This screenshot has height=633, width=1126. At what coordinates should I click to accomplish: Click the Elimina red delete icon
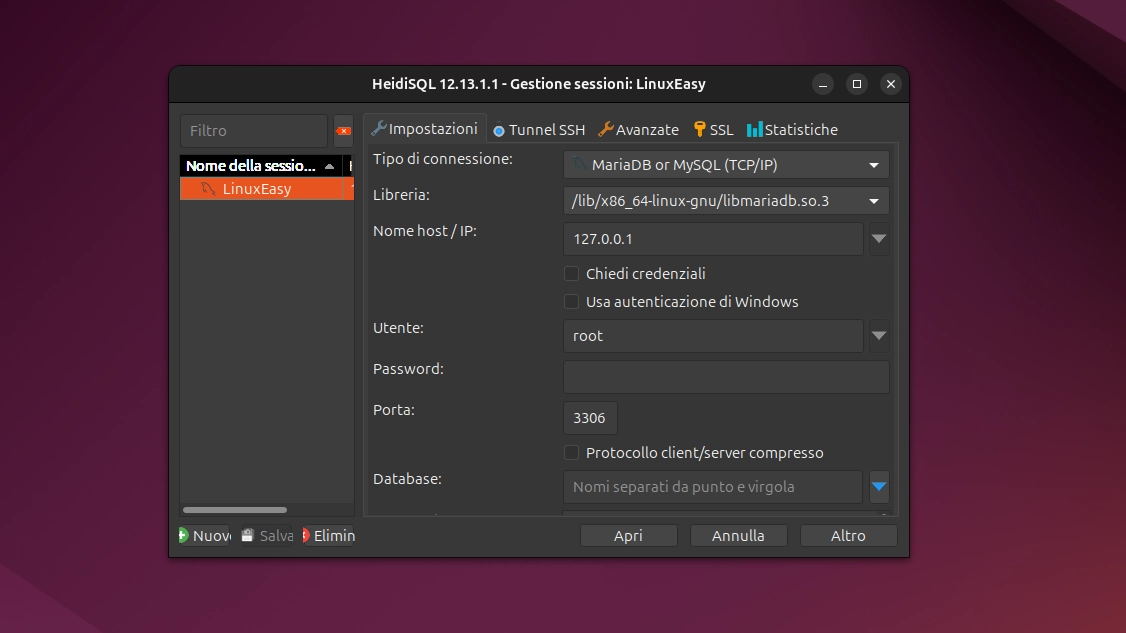point(308,535)
